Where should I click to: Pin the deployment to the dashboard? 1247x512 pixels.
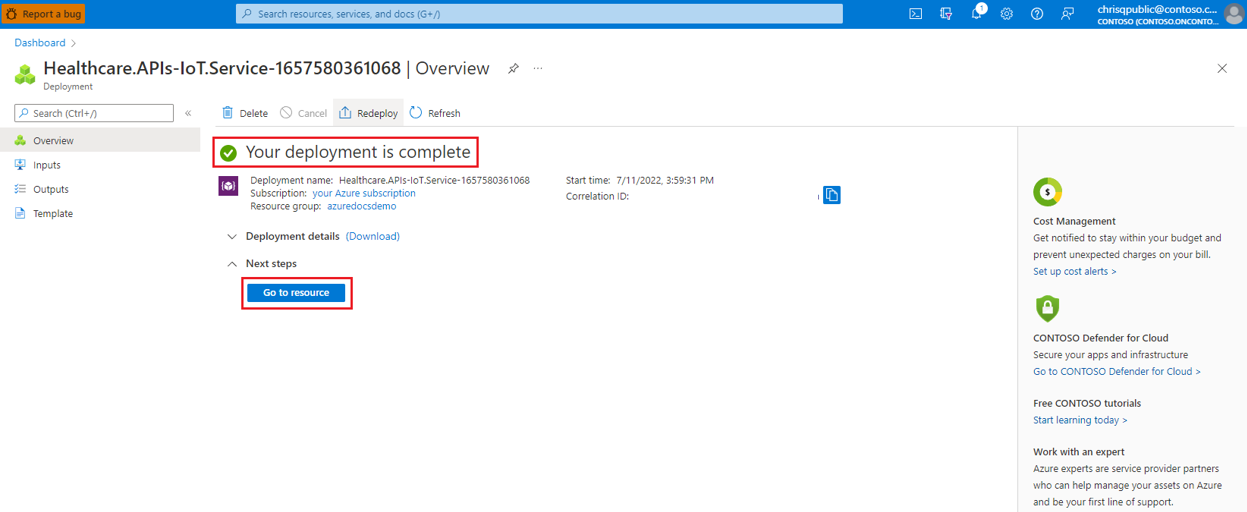(x=513, y=69)
